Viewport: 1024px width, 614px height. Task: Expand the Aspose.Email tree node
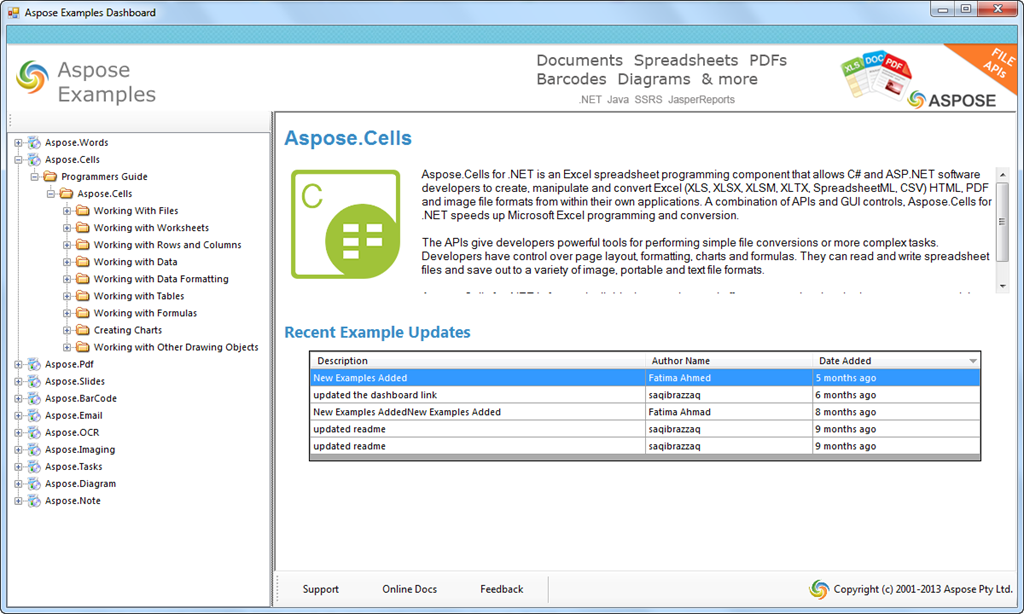18,415
